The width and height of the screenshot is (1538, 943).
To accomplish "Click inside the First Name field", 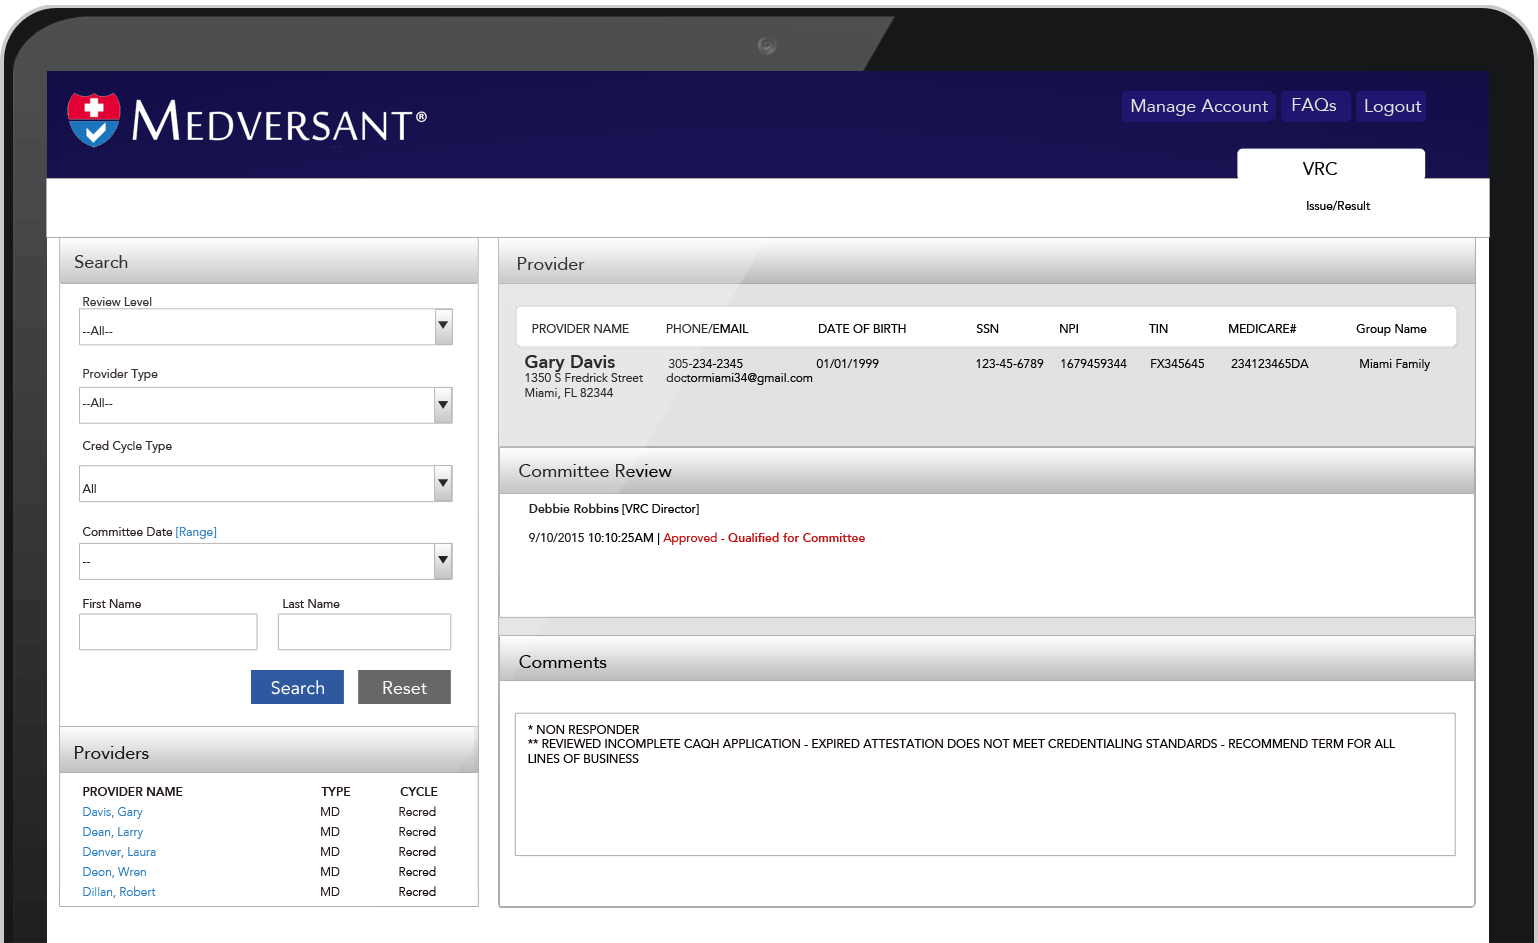I will 167,631.
